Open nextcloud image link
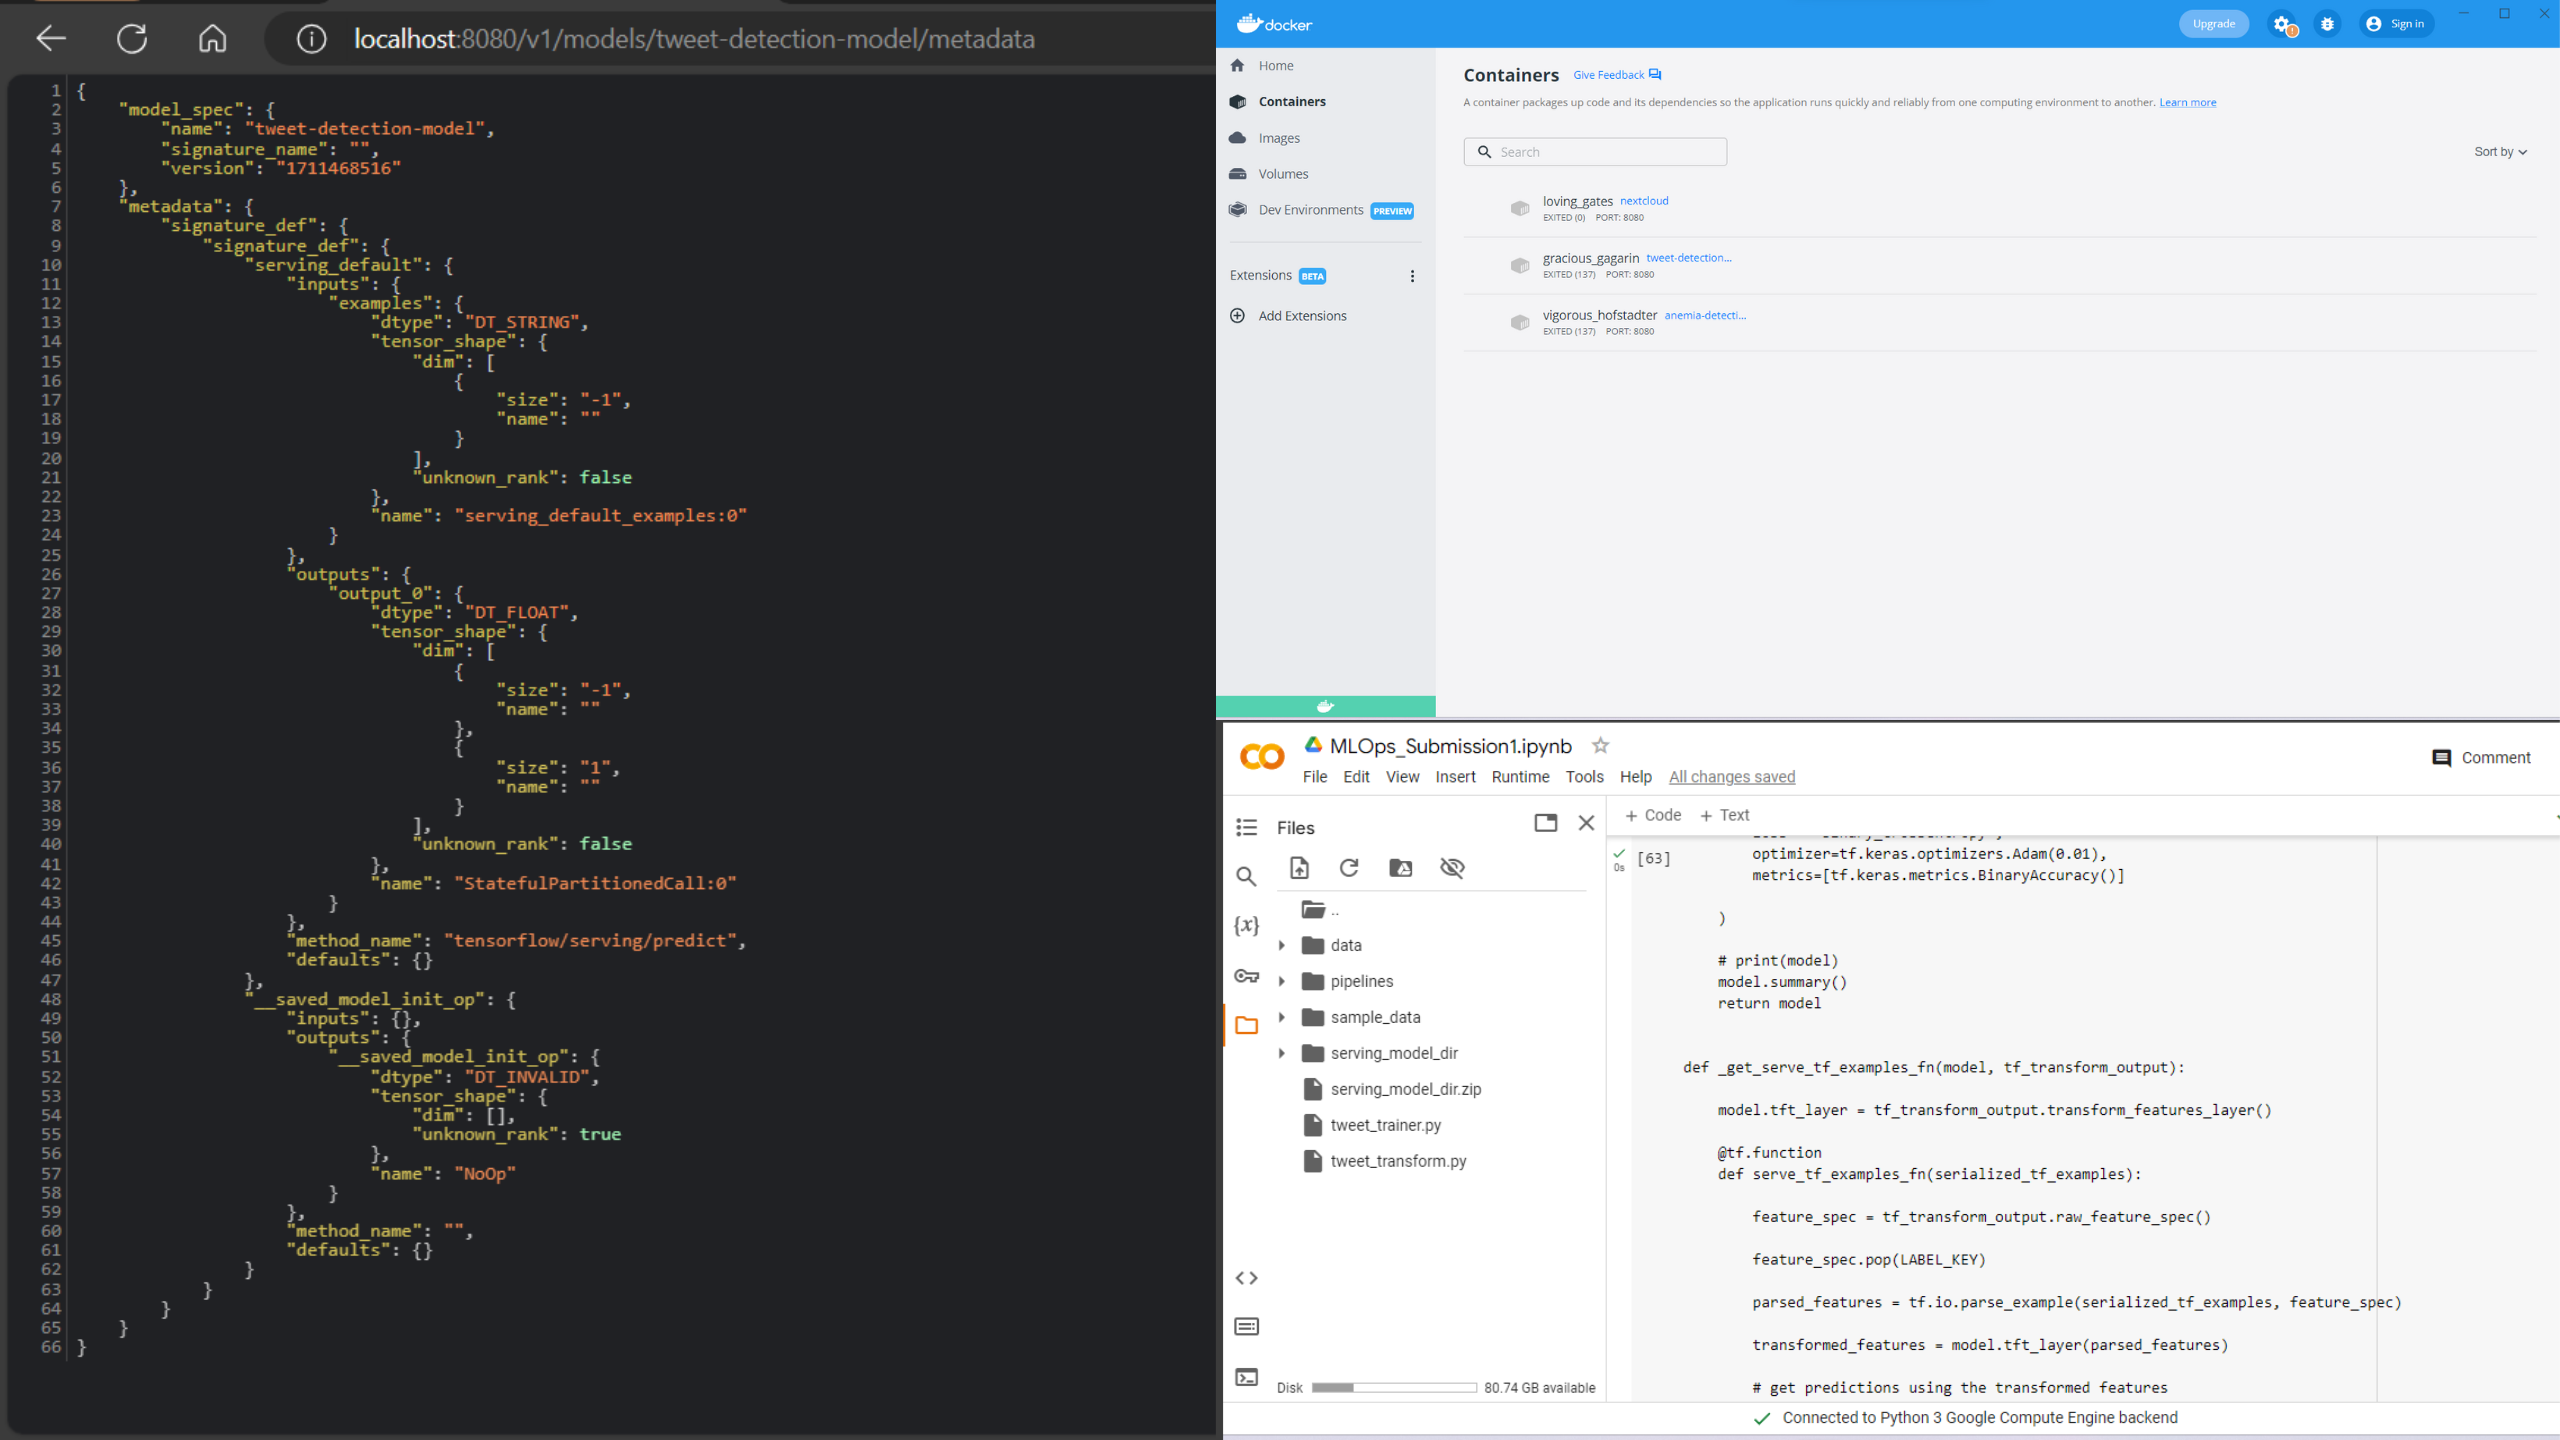The width and height of the screenshot is (2560, 1440). (x=1644, y=201)
